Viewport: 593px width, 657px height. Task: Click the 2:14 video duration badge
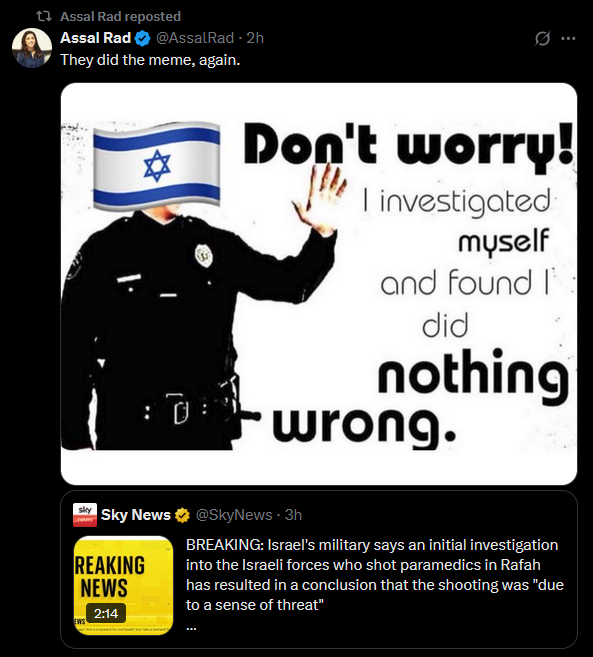coord(106,614)
